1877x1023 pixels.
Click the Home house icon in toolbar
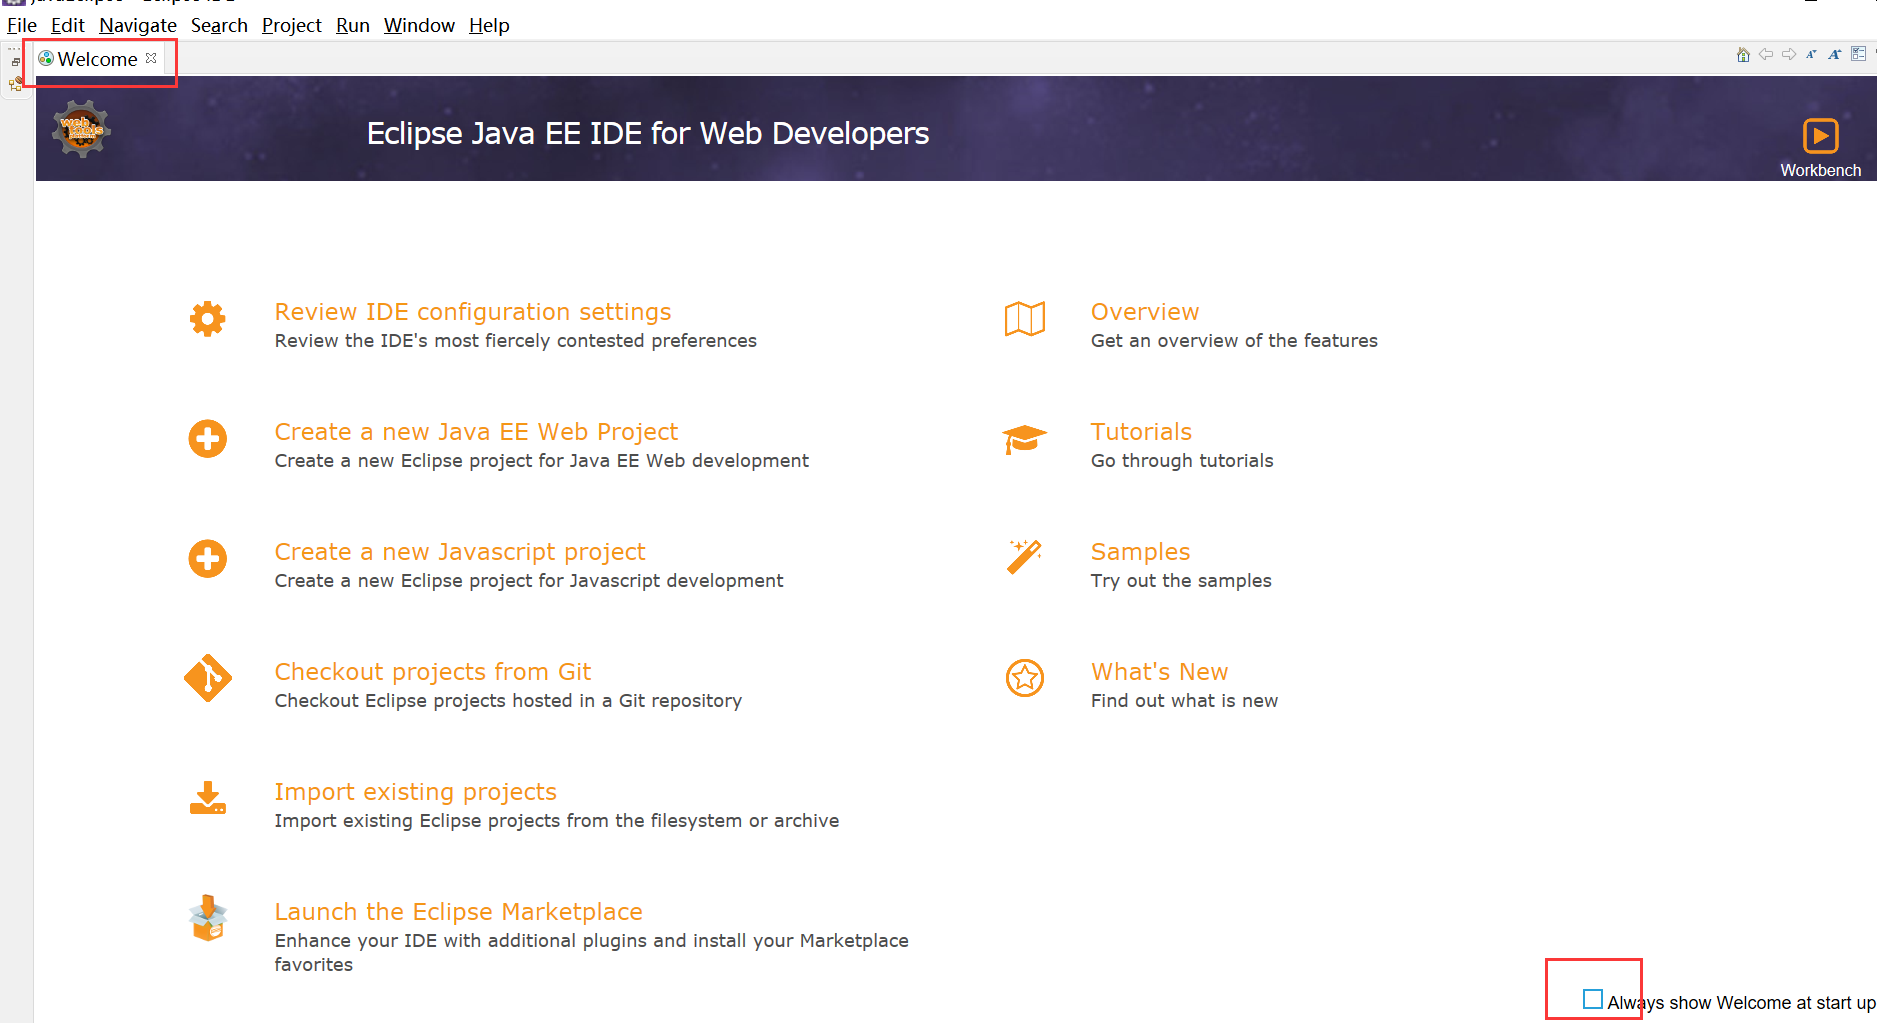pyautogui.click(x=1743, y=55)
